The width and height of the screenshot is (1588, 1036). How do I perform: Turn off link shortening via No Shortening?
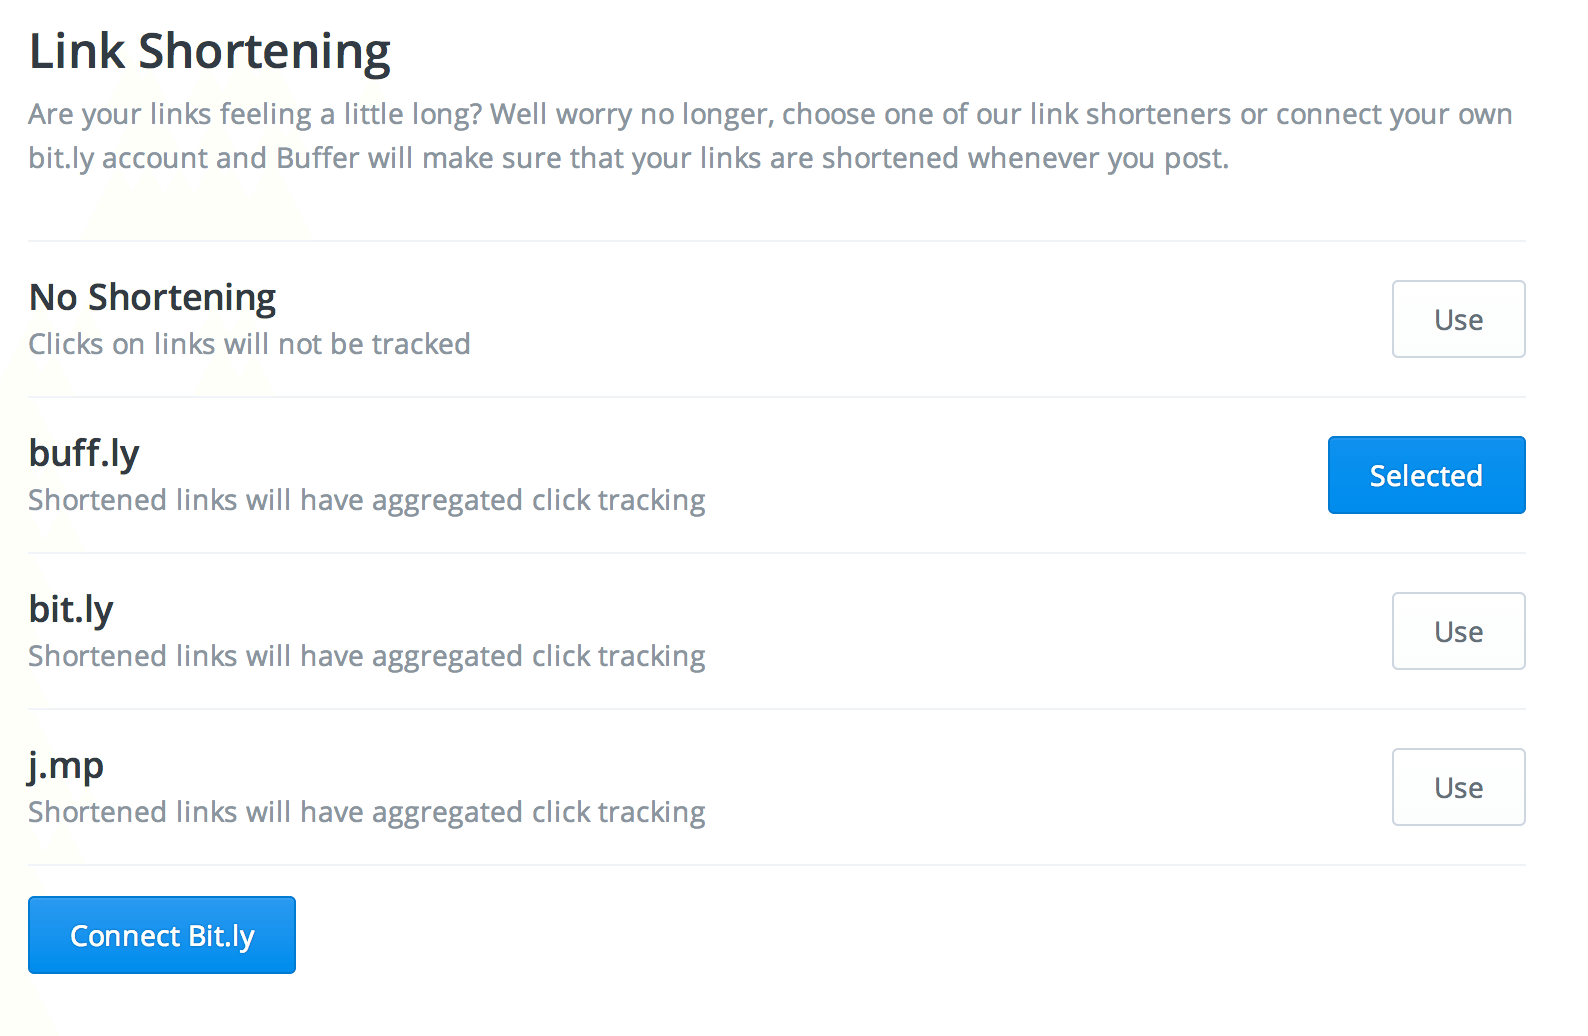pyautogui.click(x=1458, y=319)
